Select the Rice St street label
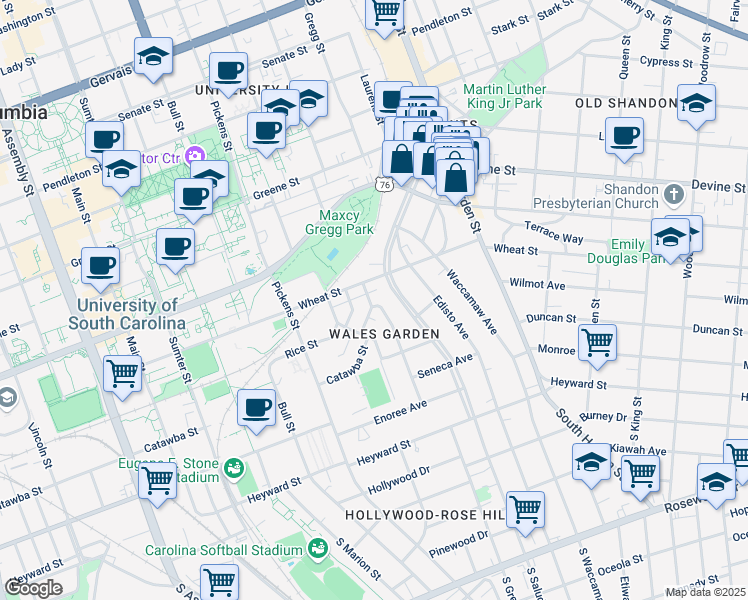 tap(301, 349)
